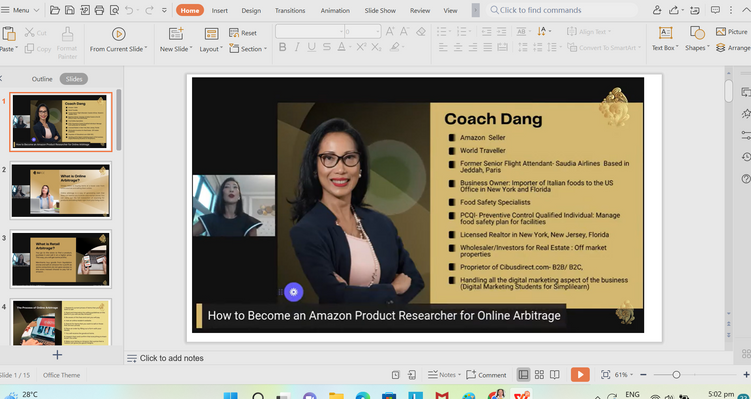Click the Increase Indent icon
Viewport: 751px width, 399px height.
pos(501,32)
